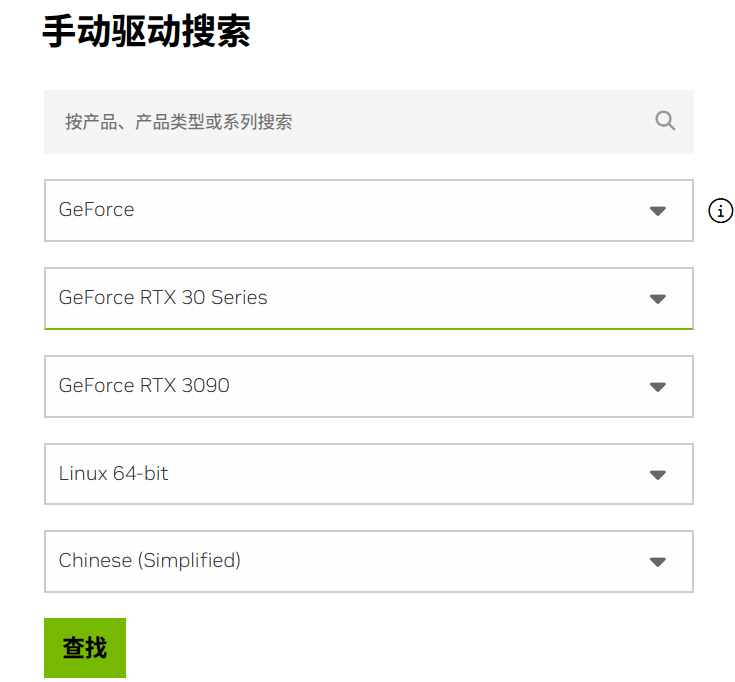Click the 'GeForce RTX 30 Series' value text
This screenshot has height=682, width=735.
click(163, 298)
